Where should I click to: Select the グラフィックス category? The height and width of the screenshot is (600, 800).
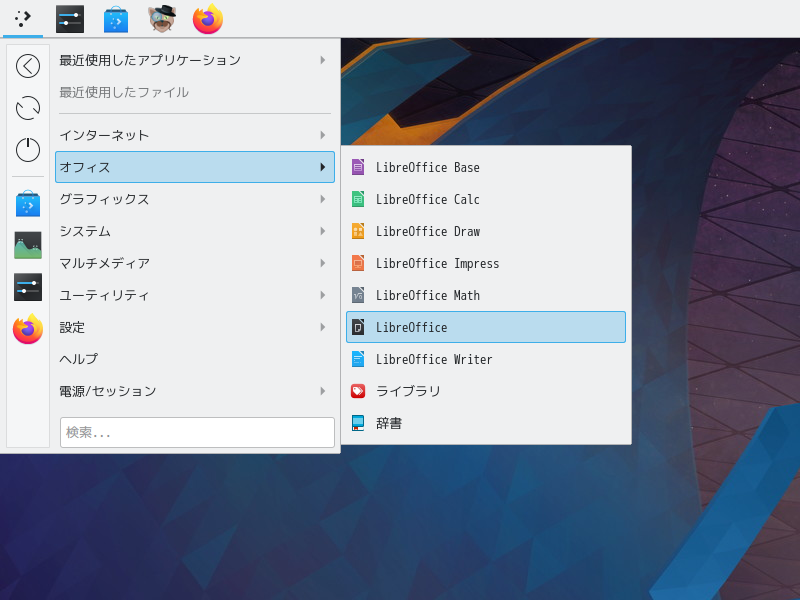click(x=195, y=199)
